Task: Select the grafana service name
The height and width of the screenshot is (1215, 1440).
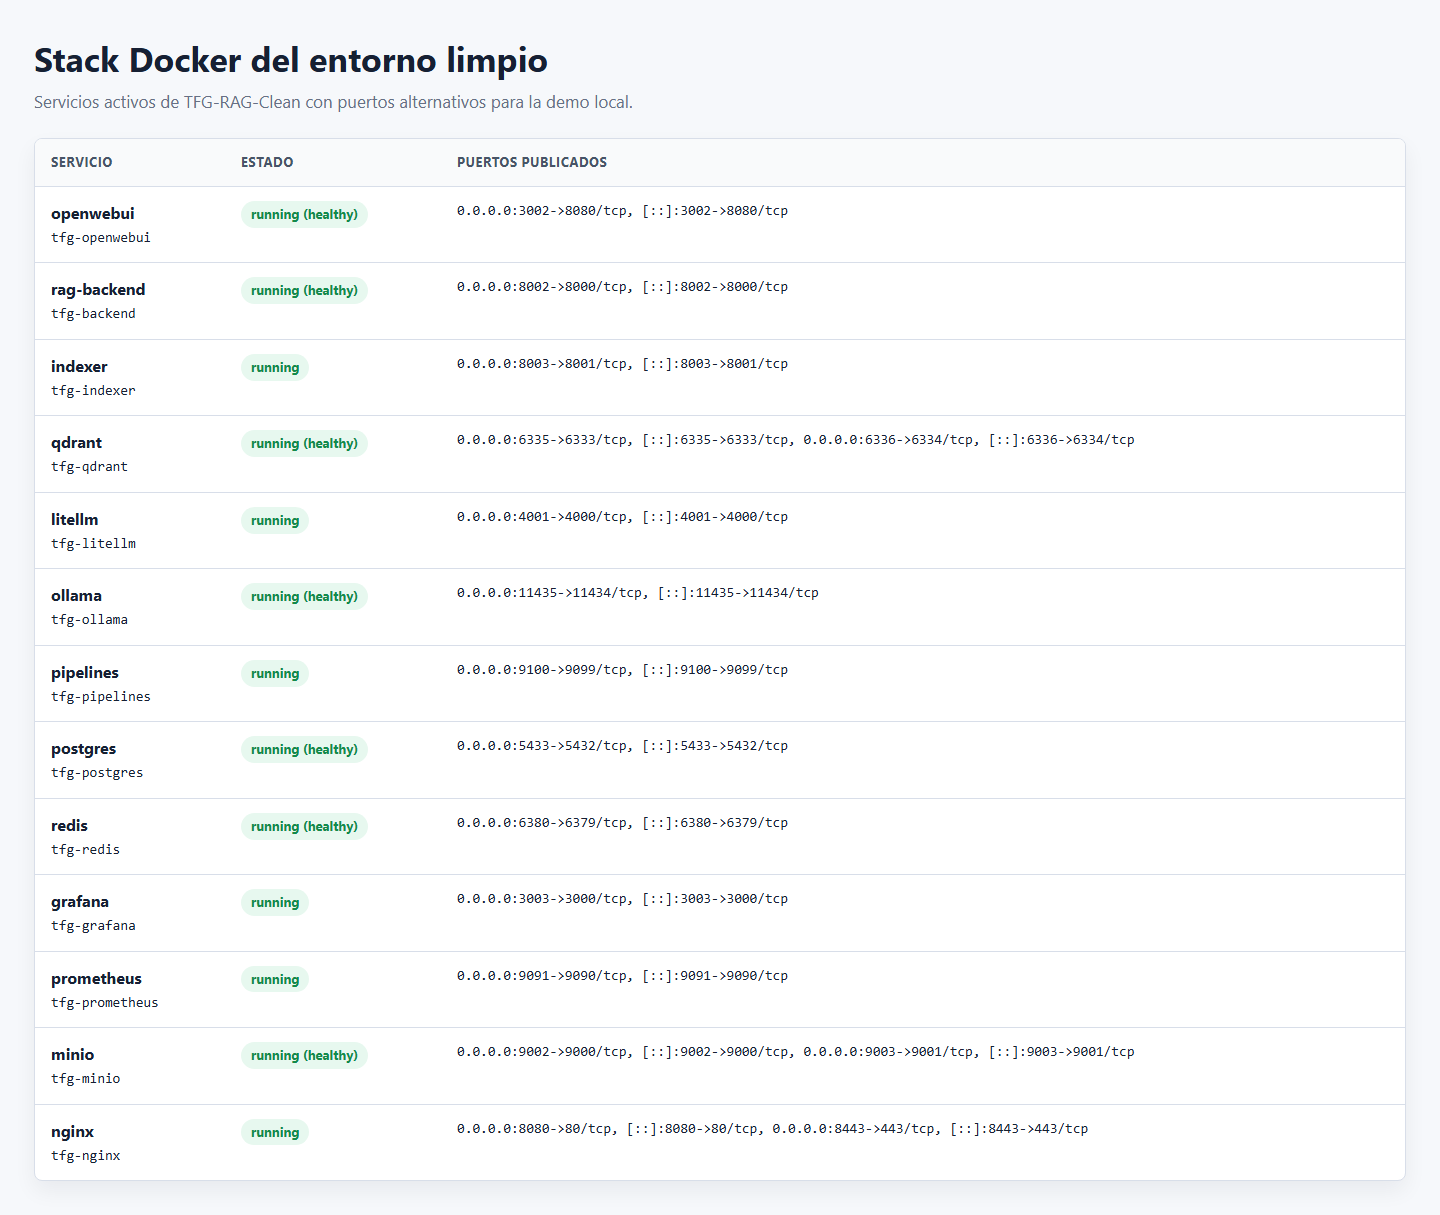Action: click(x=80, y=902)
